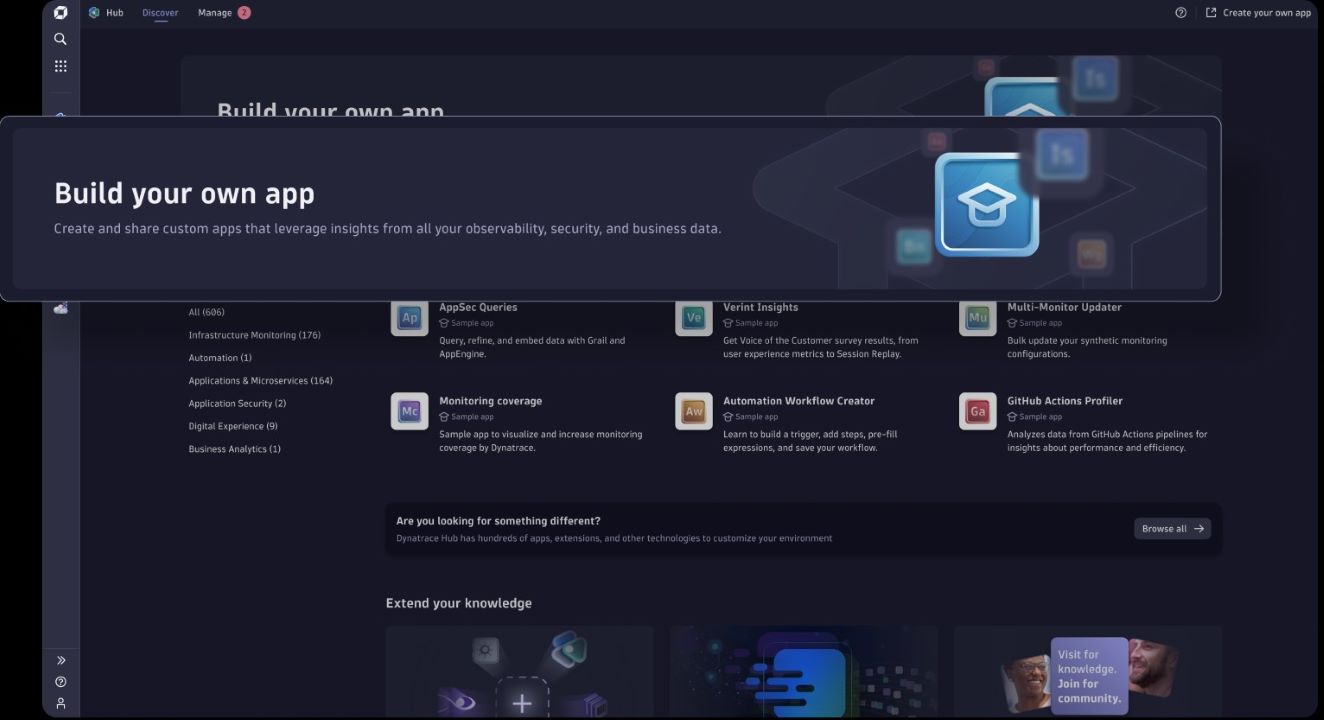Open search from the left sidebar

(60, 38)
